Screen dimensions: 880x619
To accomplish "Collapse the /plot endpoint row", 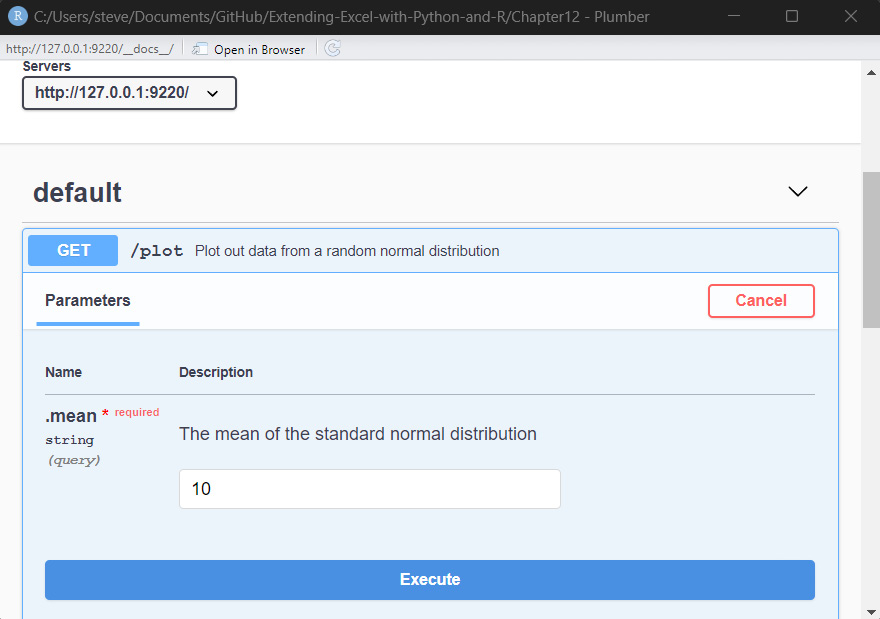I will [x=430, y=250].
